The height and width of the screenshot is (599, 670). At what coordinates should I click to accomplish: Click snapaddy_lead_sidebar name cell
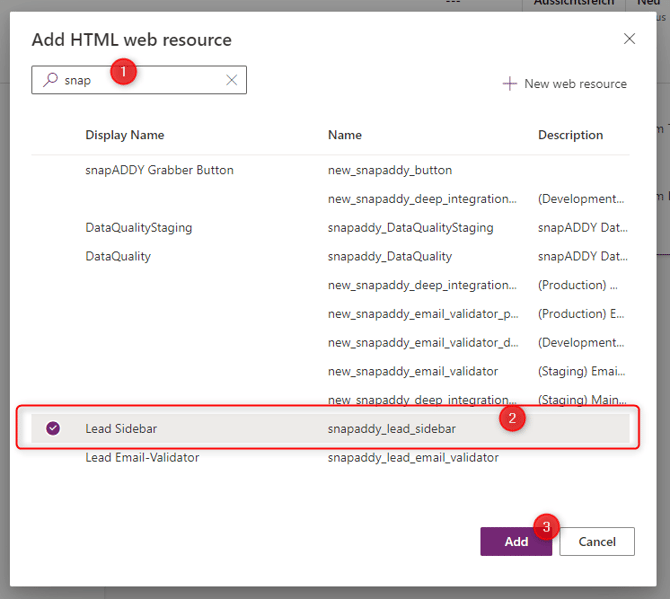pyautogui.click(x=391, y=429)
